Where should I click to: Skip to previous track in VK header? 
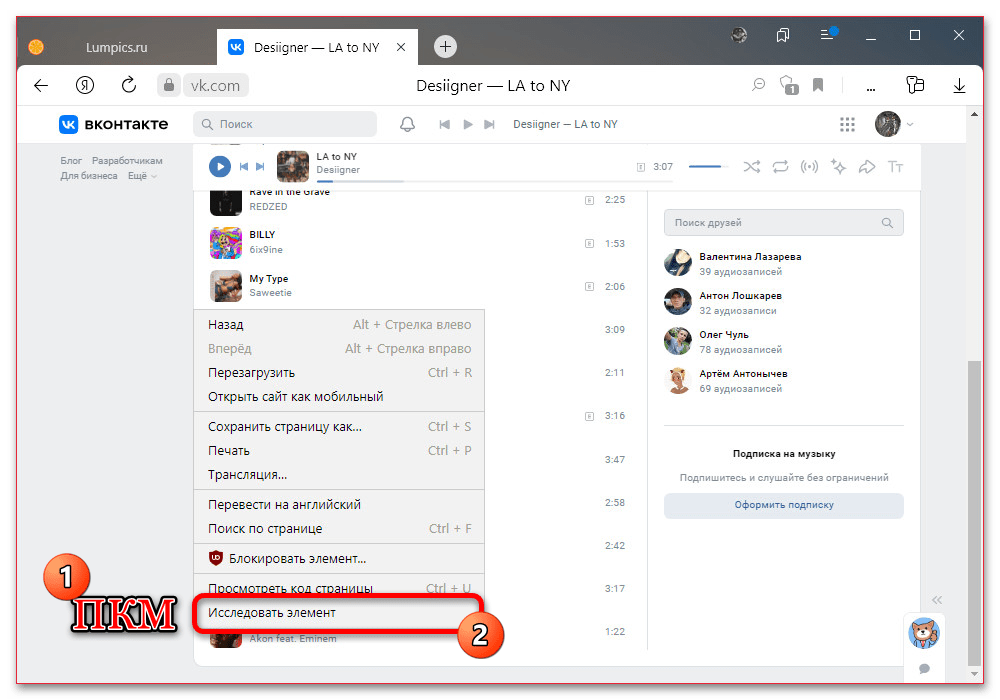click(x=445, y=124)
